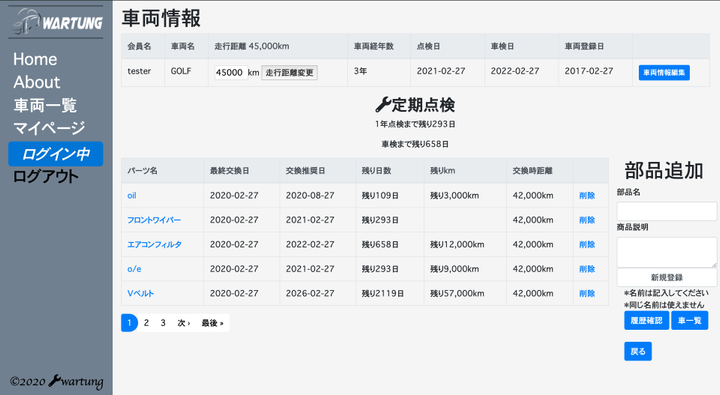Open マイページ from sidebar
This screenshot has height=395, width=720.
tap(49, 128)
